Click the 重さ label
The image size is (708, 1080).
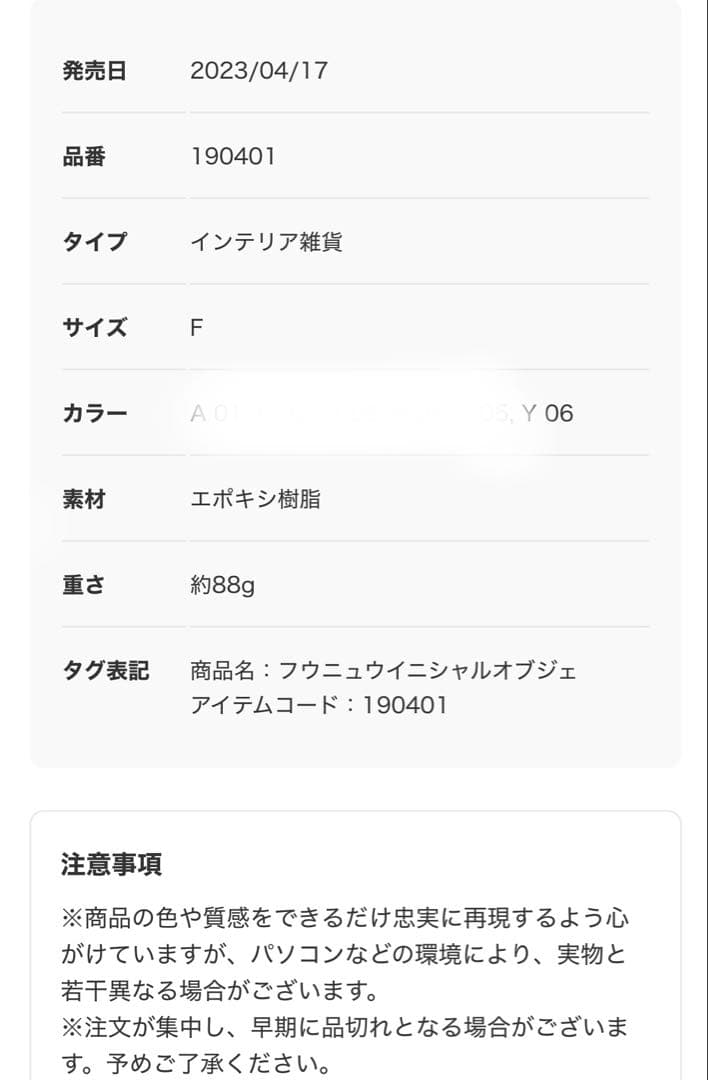pos(84,585)
